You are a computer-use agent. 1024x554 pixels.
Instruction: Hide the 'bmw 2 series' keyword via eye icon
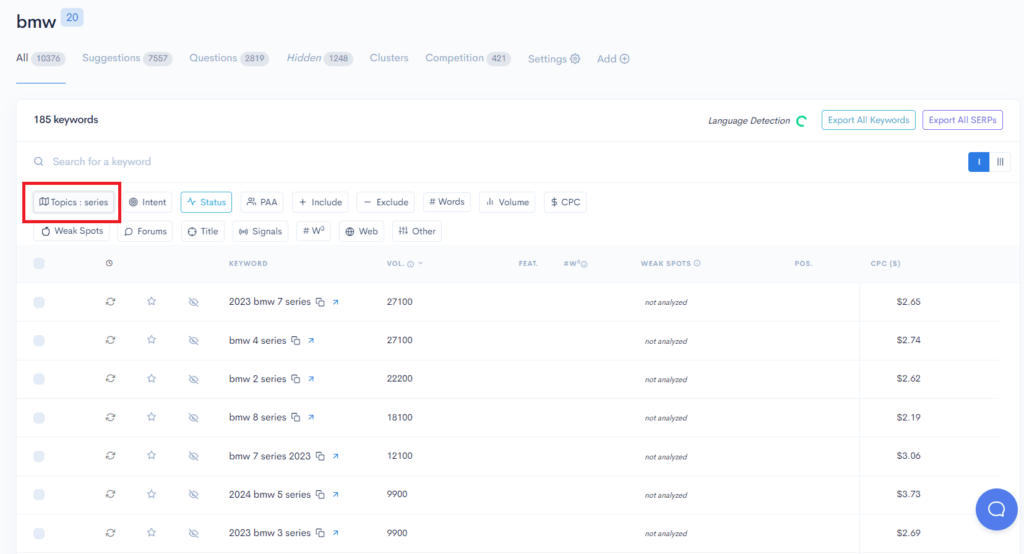point(193,379)
